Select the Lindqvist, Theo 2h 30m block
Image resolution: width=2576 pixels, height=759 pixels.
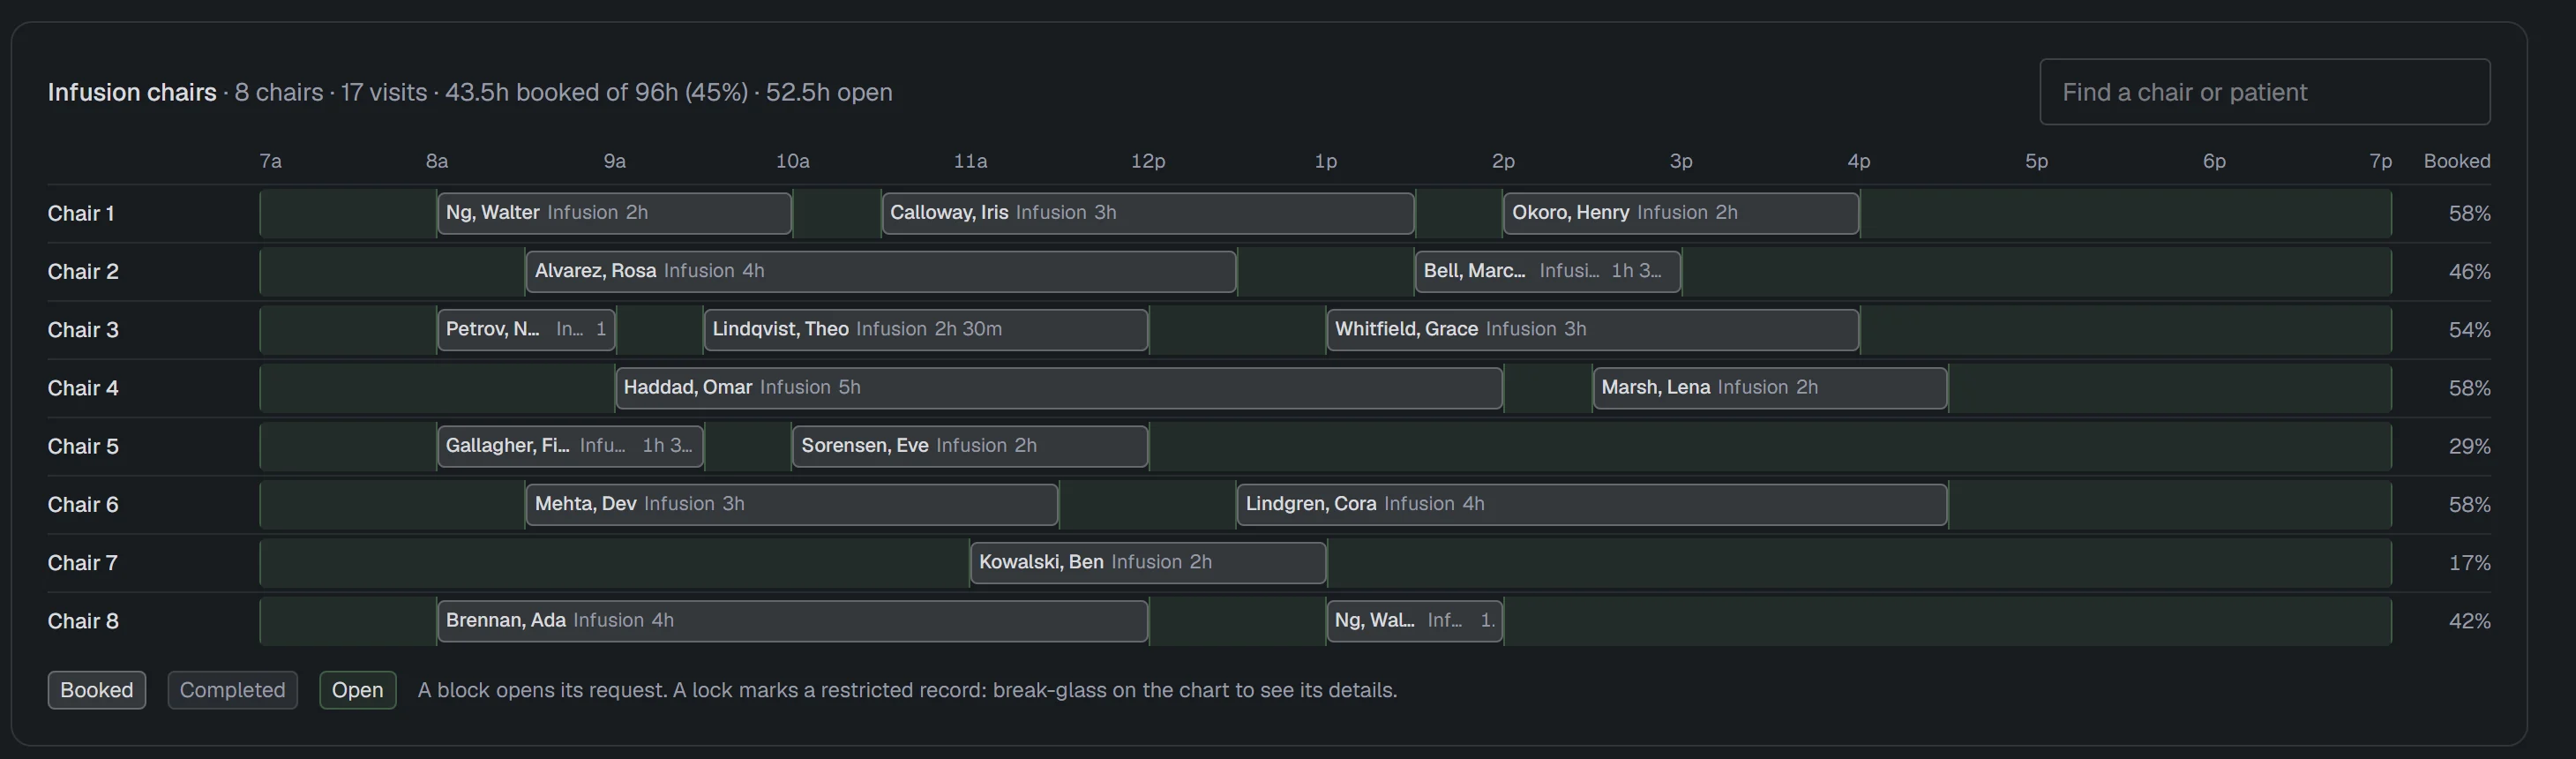click(926, 329)
